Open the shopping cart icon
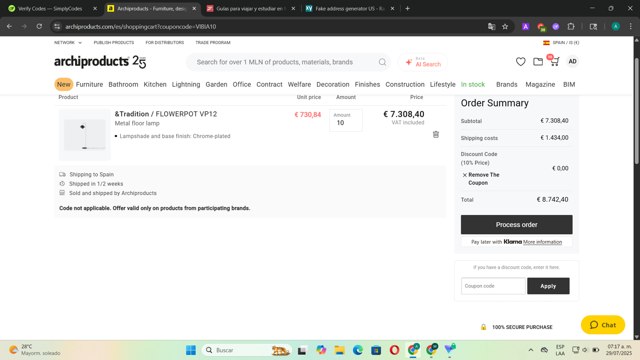The height and width of the screenshot is (360, 640). [554, 62]
